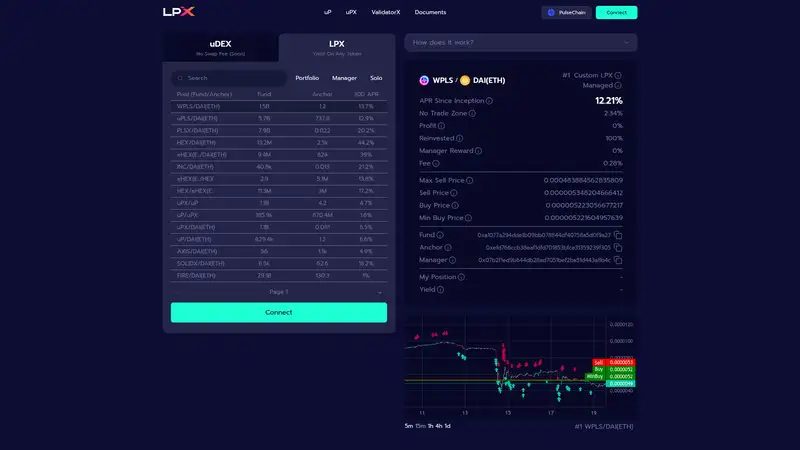Click info icon beside Min Buy Price
This screenshot has height=450, width=800.
click(468, 218)
